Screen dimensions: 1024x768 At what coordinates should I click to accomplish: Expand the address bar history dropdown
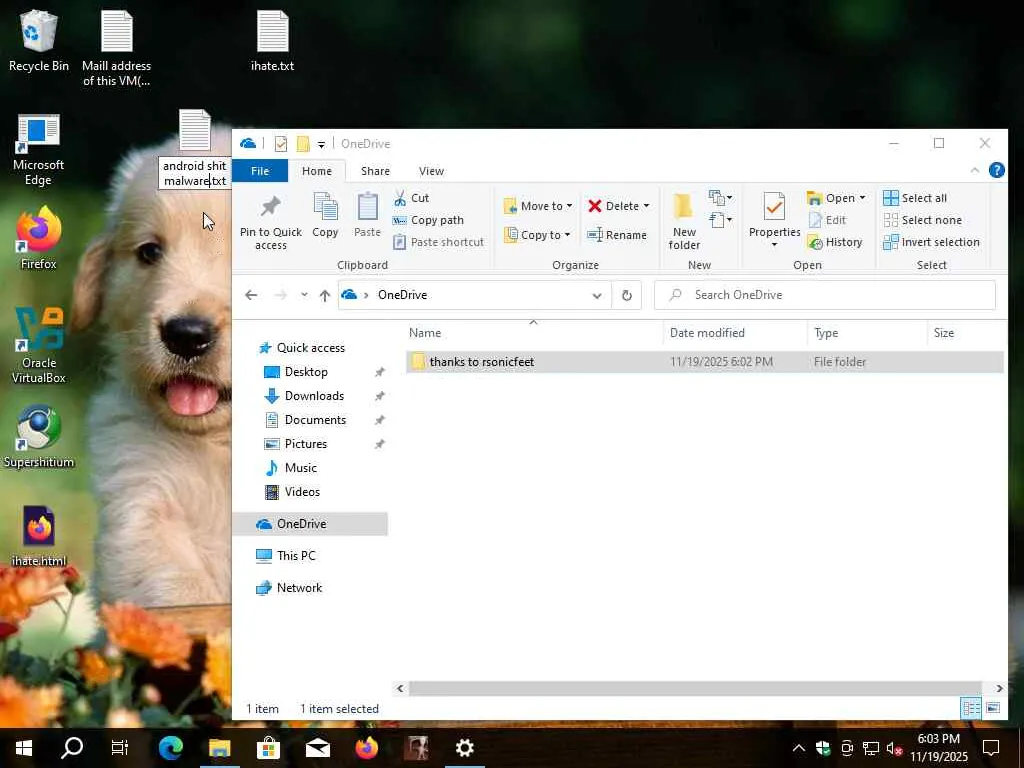click(x=597, y=295)
